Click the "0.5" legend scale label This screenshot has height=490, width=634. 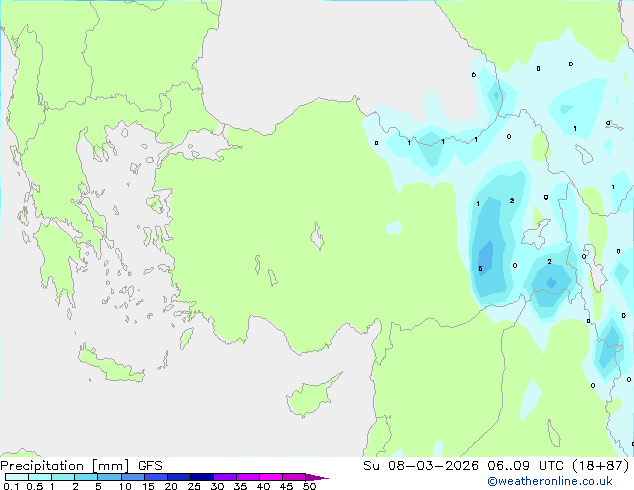[35, 486]
